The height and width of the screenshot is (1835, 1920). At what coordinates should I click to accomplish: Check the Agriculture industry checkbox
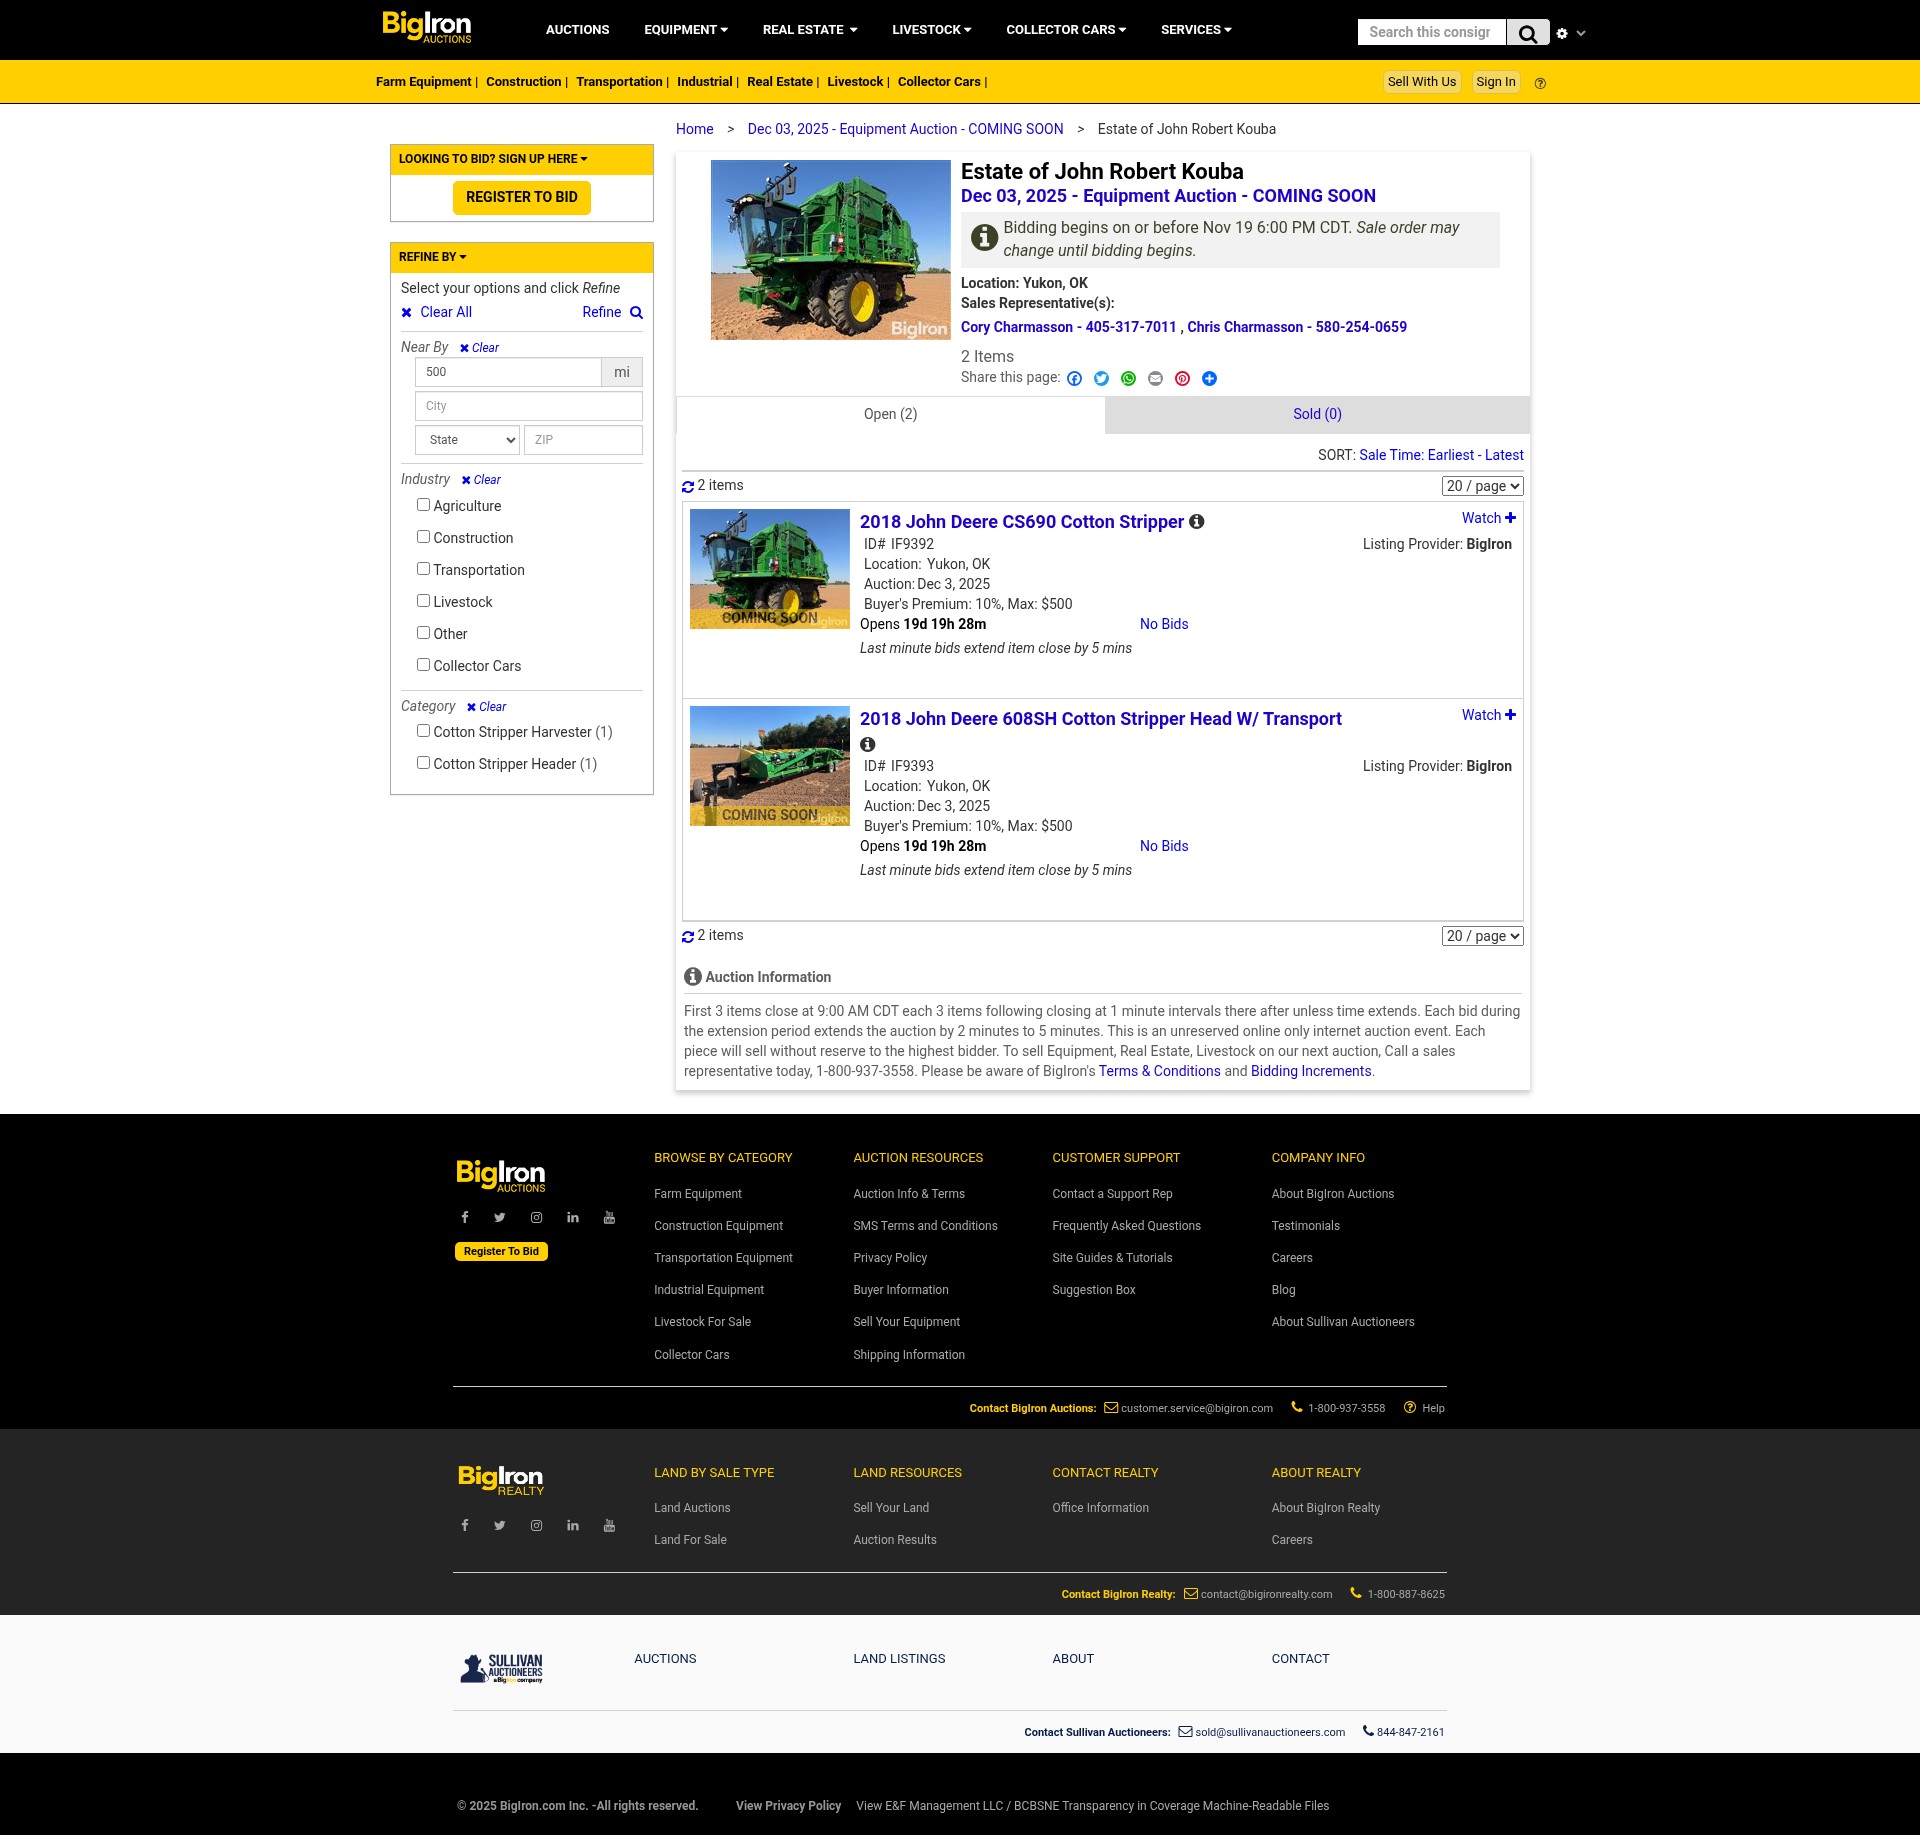[x=423, y=505]
